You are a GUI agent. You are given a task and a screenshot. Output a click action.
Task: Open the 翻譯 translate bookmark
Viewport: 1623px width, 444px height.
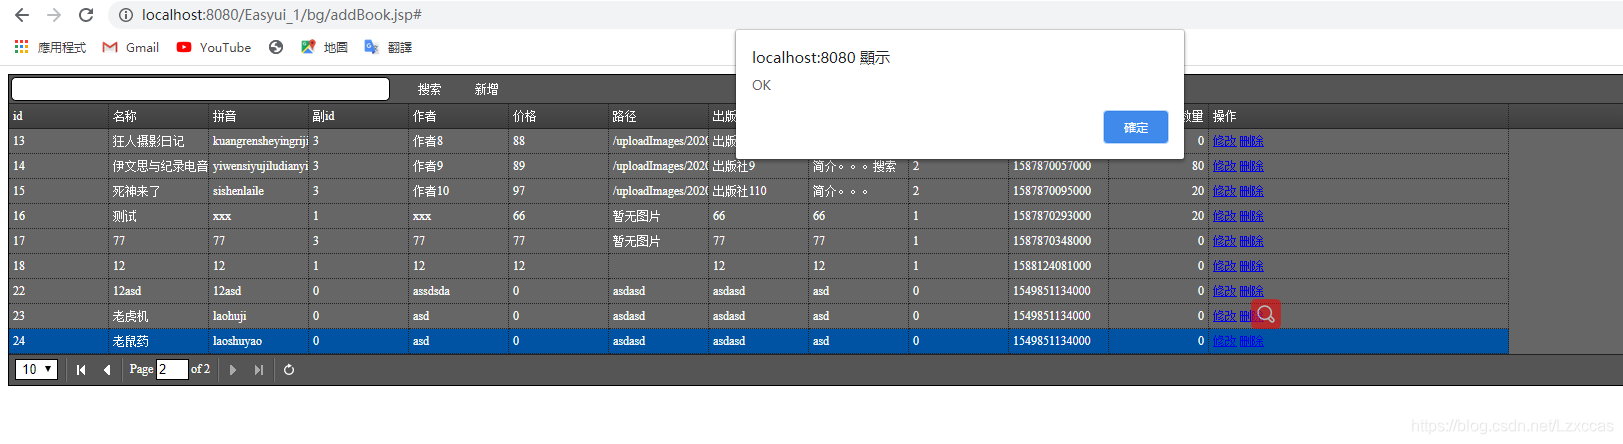pos(388,47)
